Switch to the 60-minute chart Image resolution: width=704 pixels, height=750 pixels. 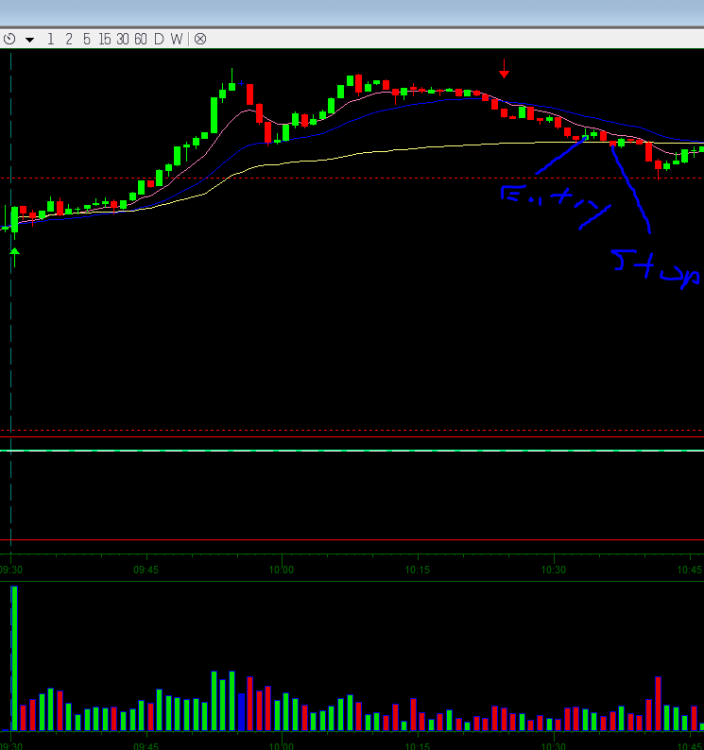click(141, 39)
